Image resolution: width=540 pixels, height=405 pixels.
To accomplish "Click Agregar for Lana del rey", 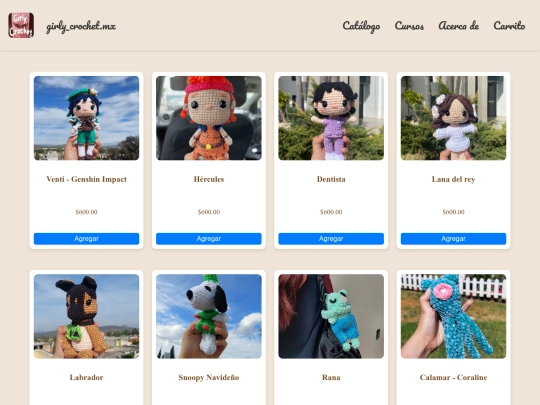I will [x=453, y=239].
